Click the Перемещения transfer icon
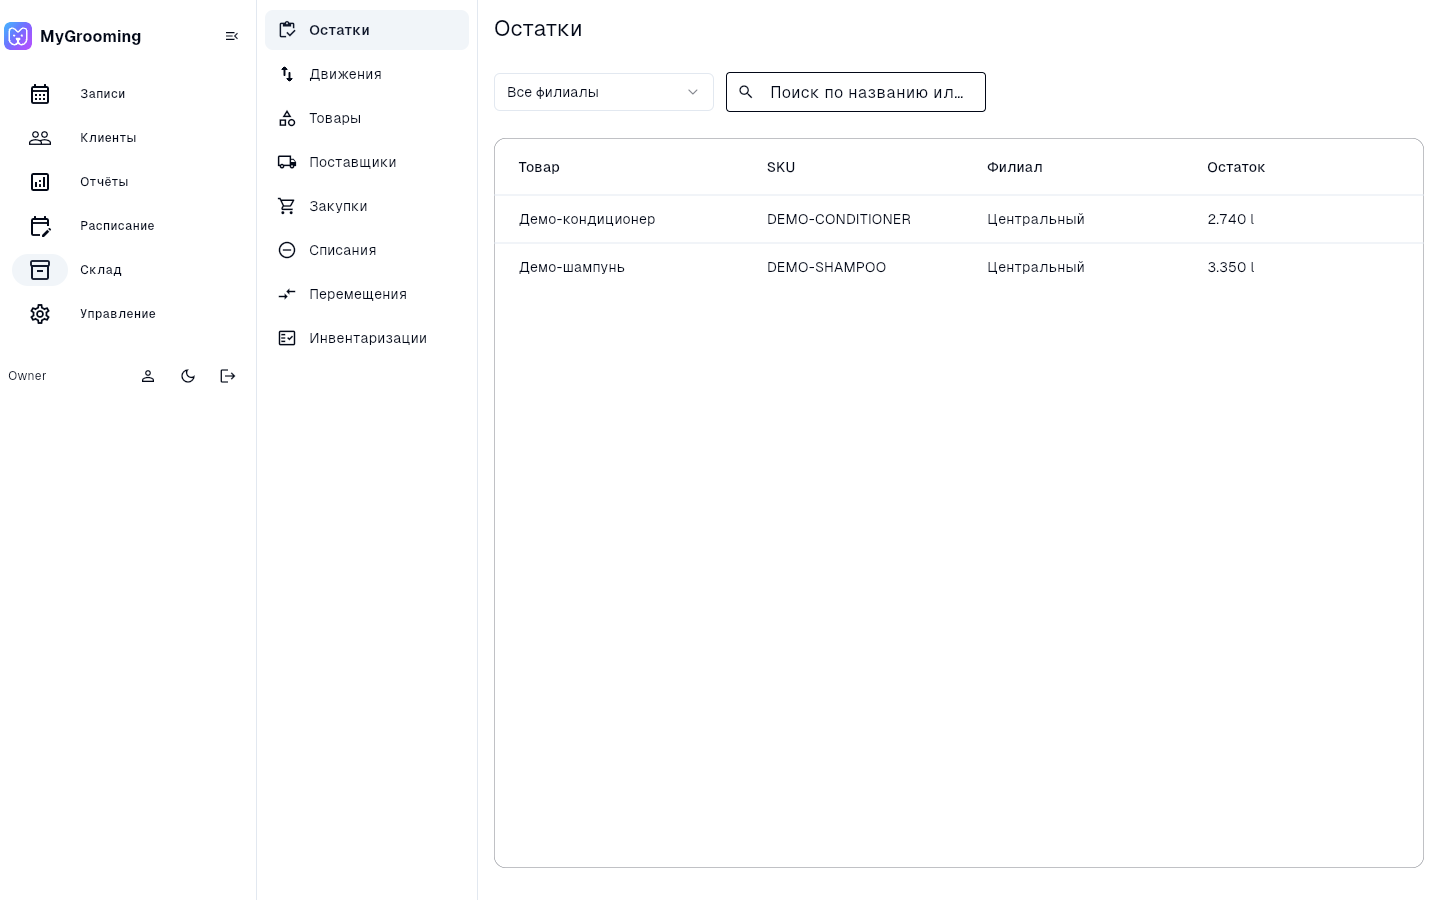Screen dimensions: 1440x900 [287, 294]
